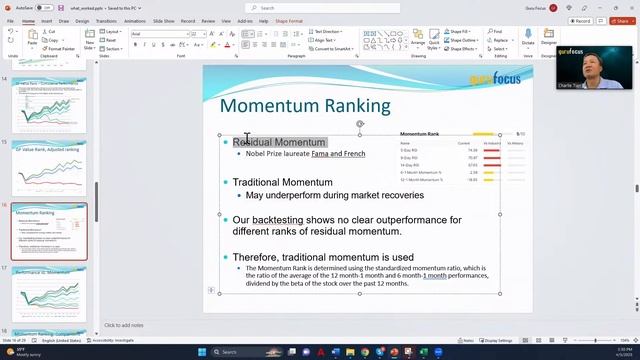This screenshot has height=360, width=640.
Task: Open the Designer pane
Action: click(549, 37)
